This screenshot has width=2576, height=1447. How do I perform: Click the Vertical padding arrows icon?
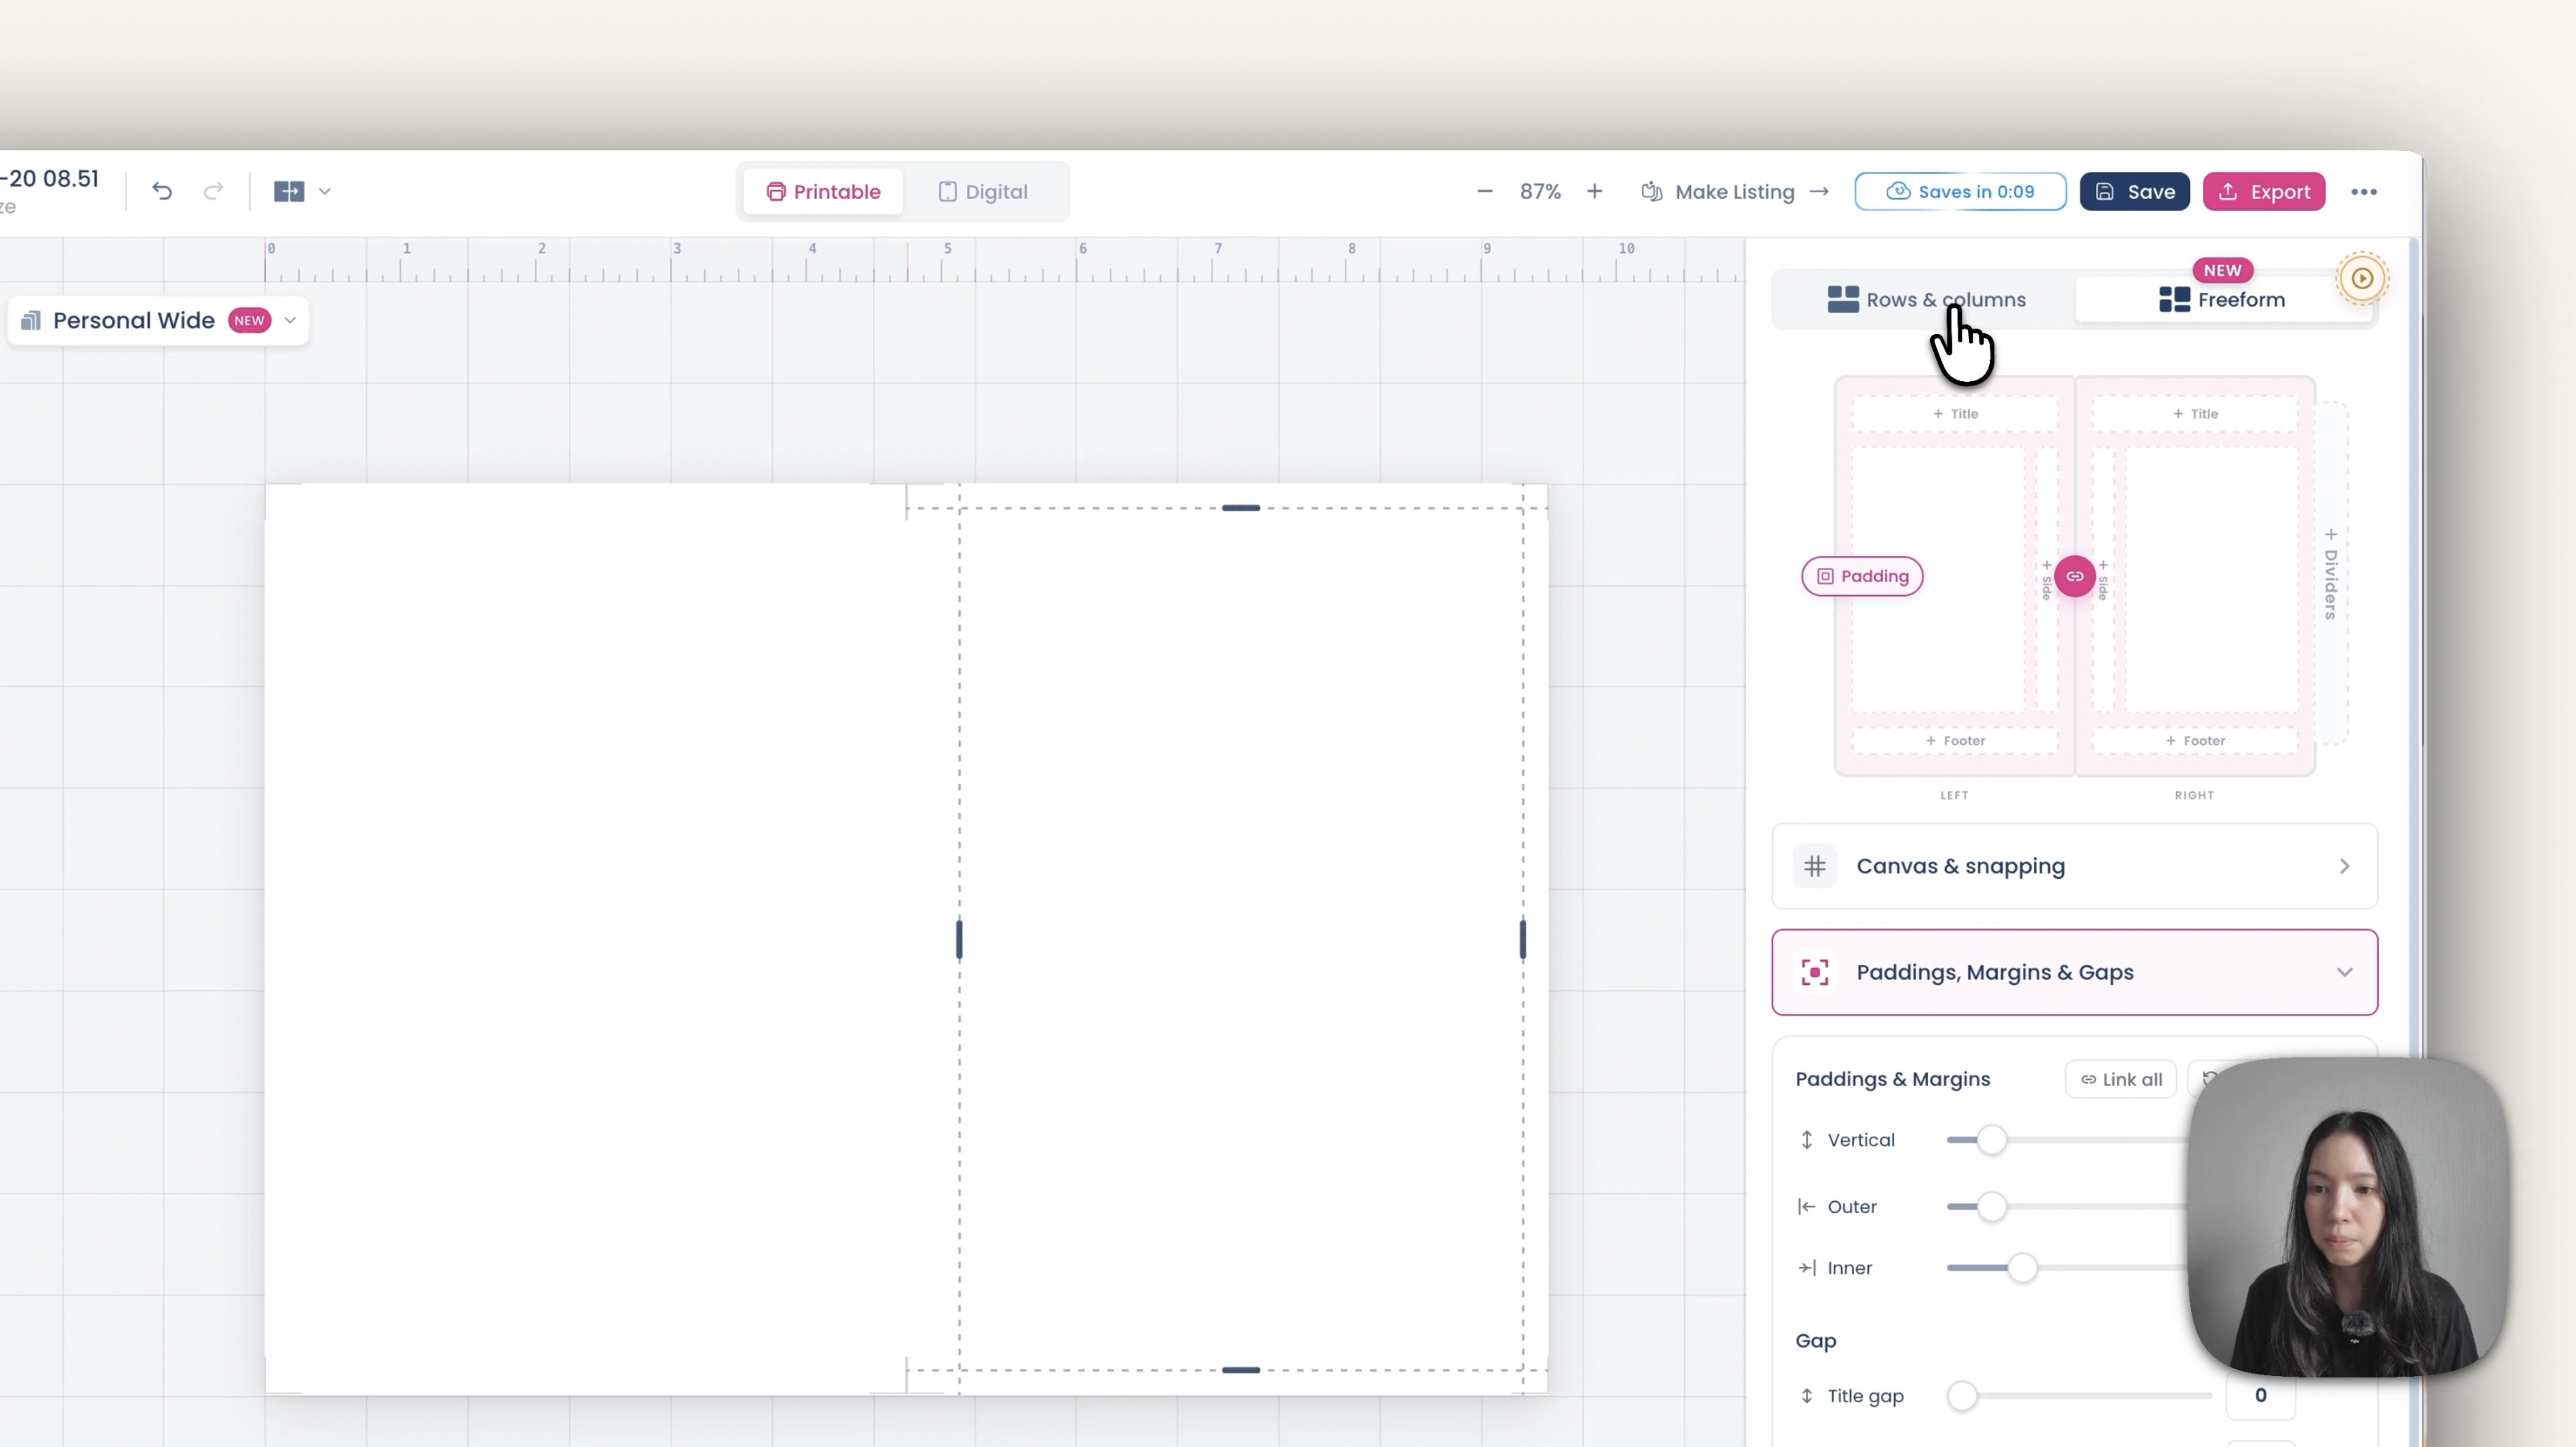(x=1806, y=1140)
